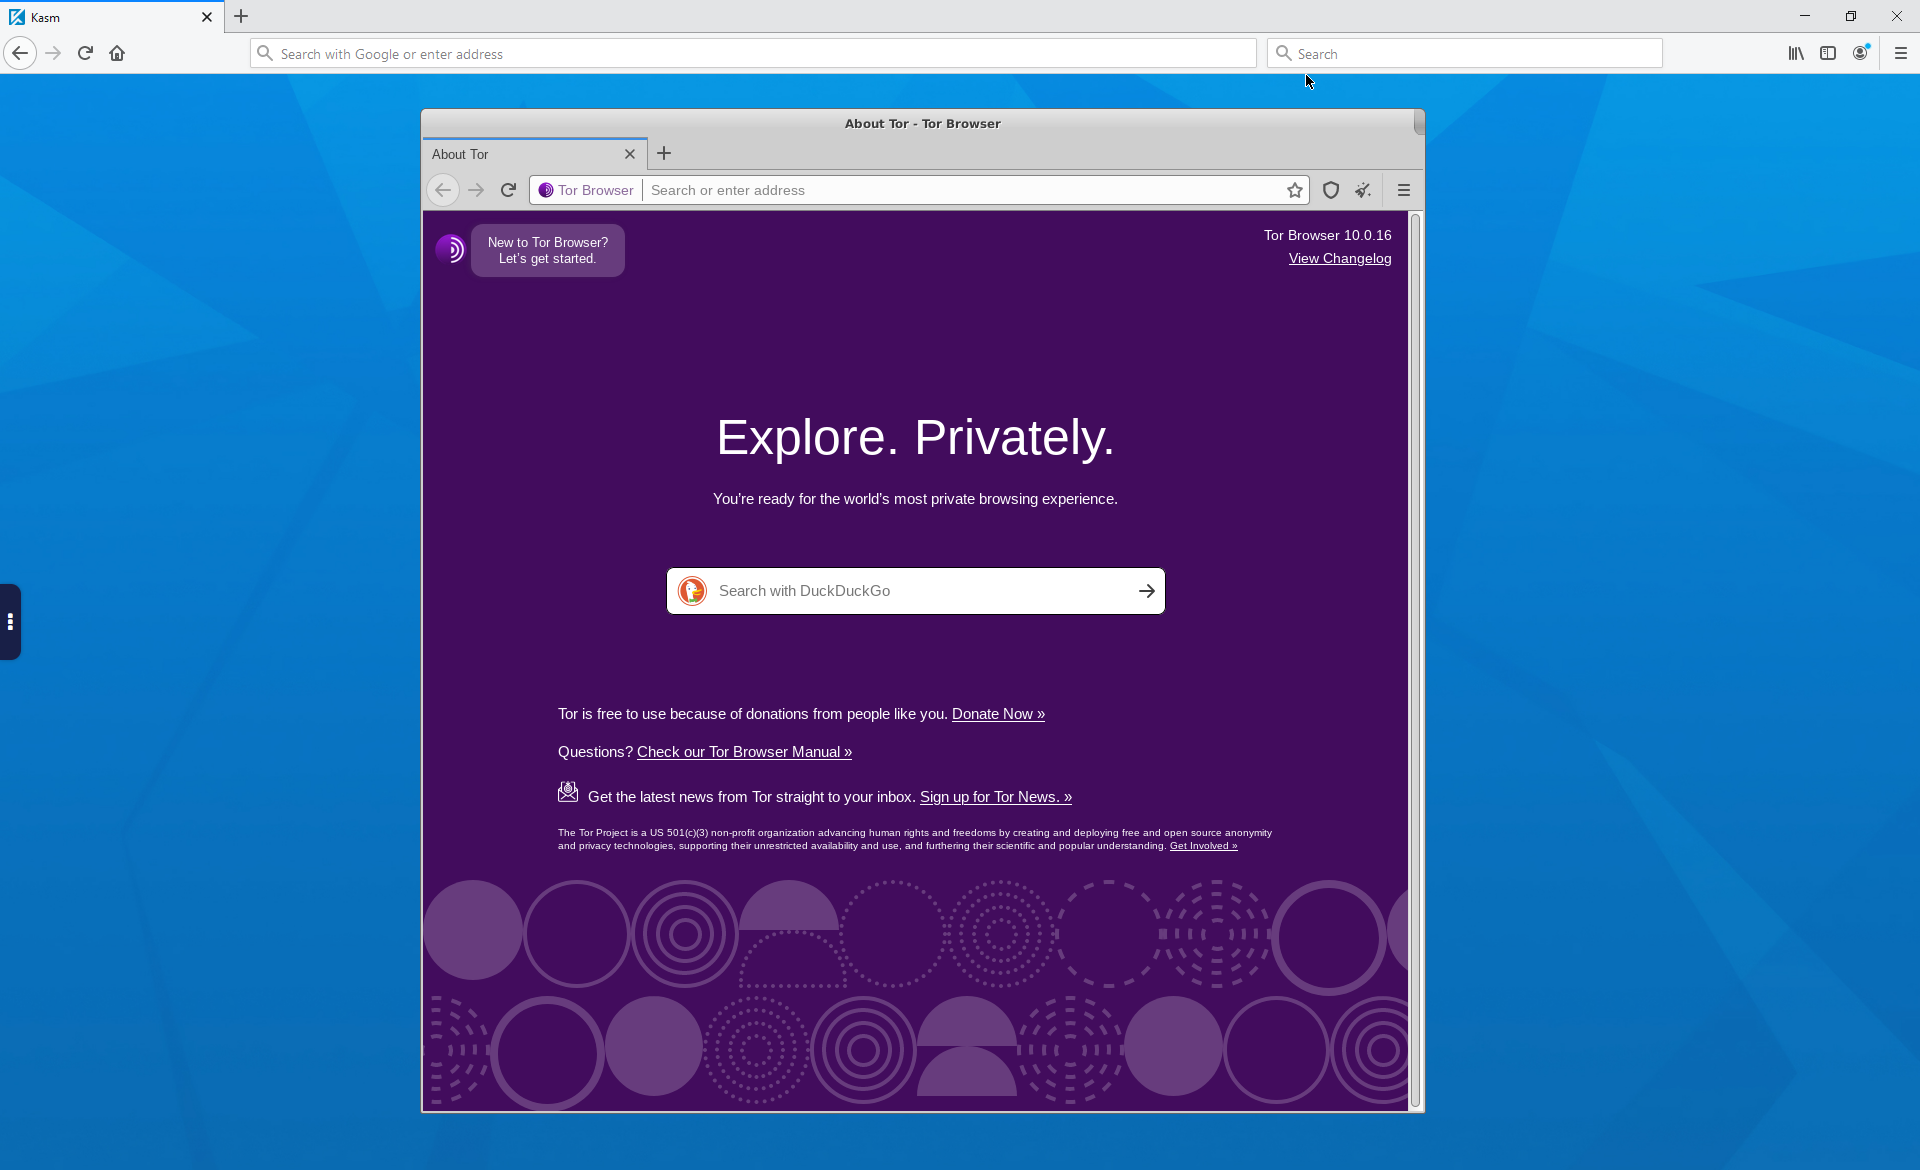Image resolution: width=1920 pixels, height=1170 pixels.
Task: Click the Firefox library icon in outer browser
Action: pyautogui.click(x=1797, y=52)
